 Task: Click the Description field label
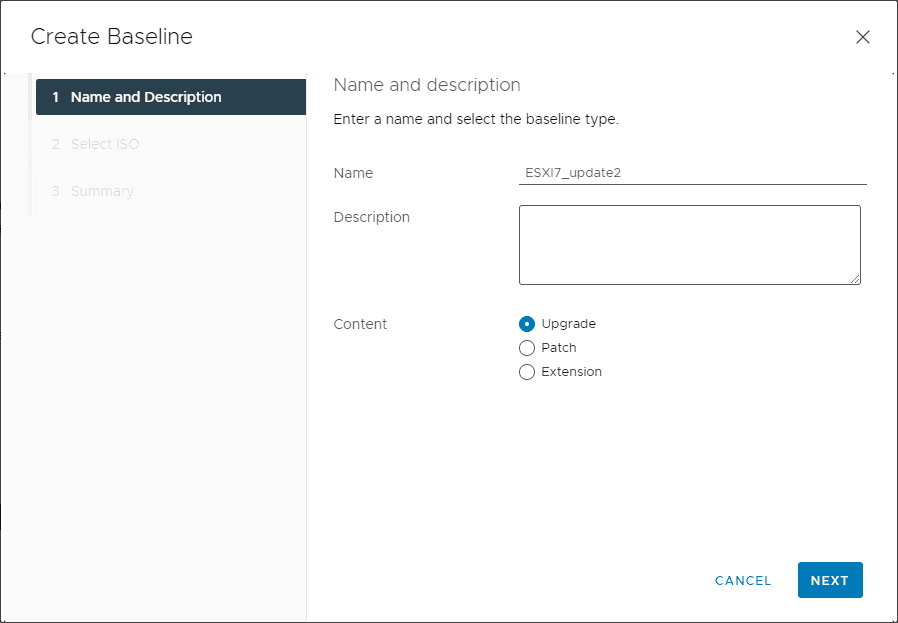(x=371, y=217)
